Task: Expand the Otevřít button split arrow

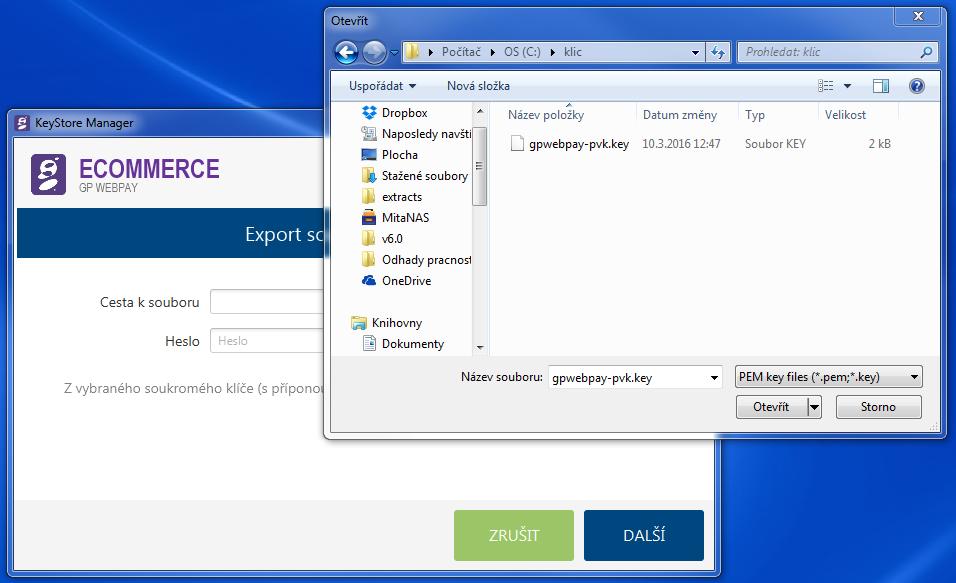Action: [814, 407]
